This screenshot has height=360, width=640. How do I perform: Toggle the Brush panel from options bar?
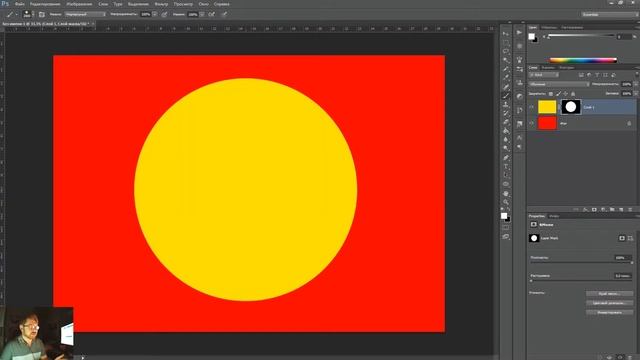pyautogui.click(x=42, y=14)
